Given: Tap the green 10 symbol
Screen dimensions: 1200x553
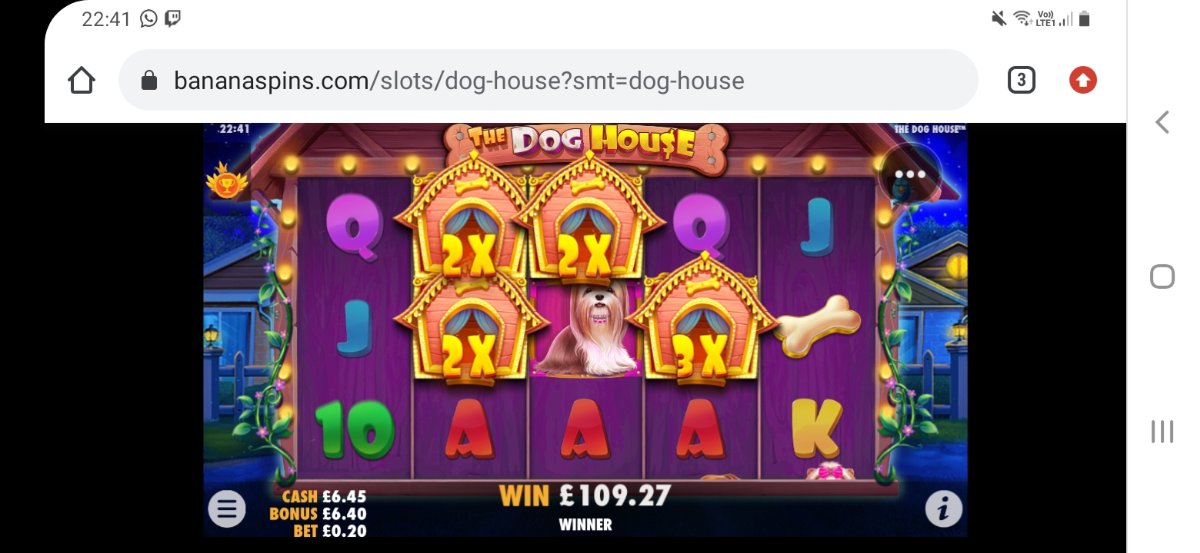Looking at the screenshot, I should pyautogui.click(x=354, y=431).
